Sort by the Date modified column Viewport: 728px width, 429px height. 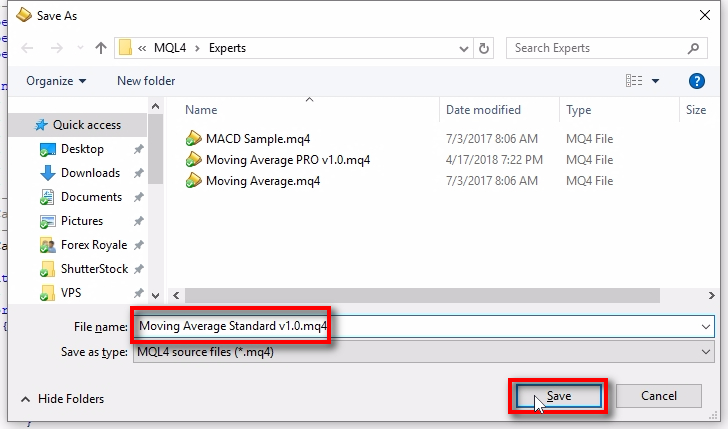483,110
